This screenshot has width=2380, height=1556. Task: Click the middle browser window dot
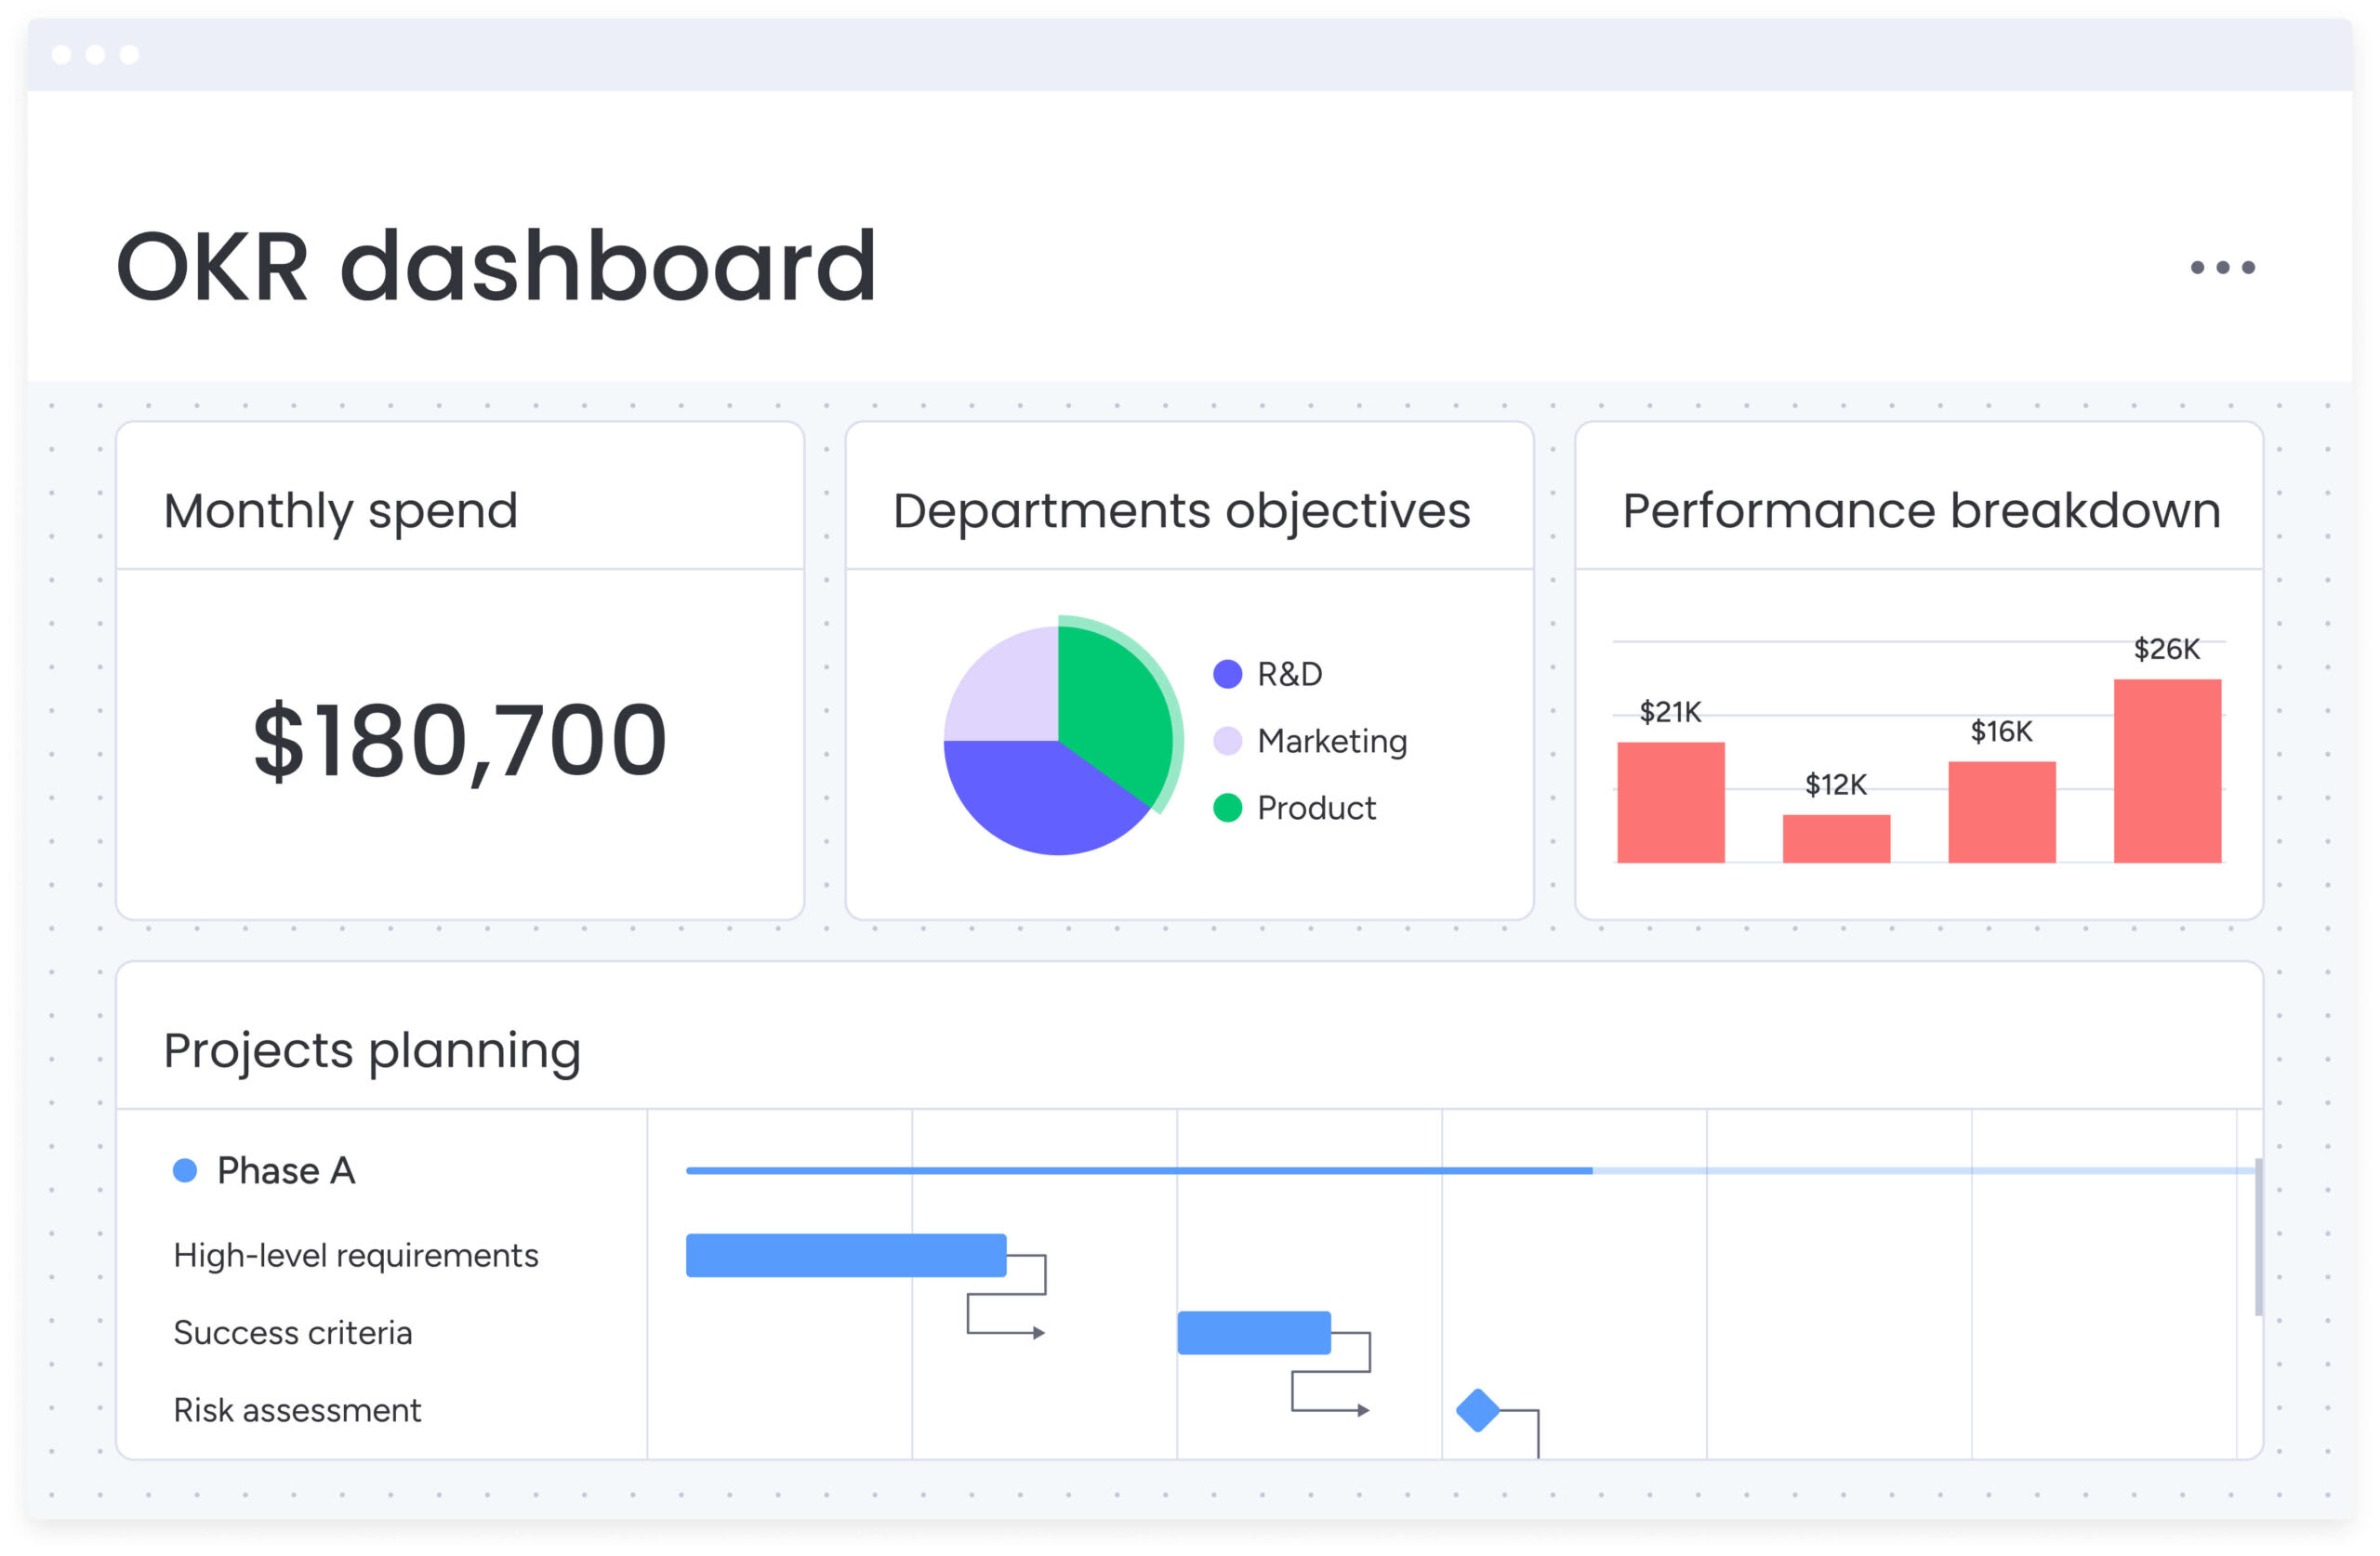[95, 54]
